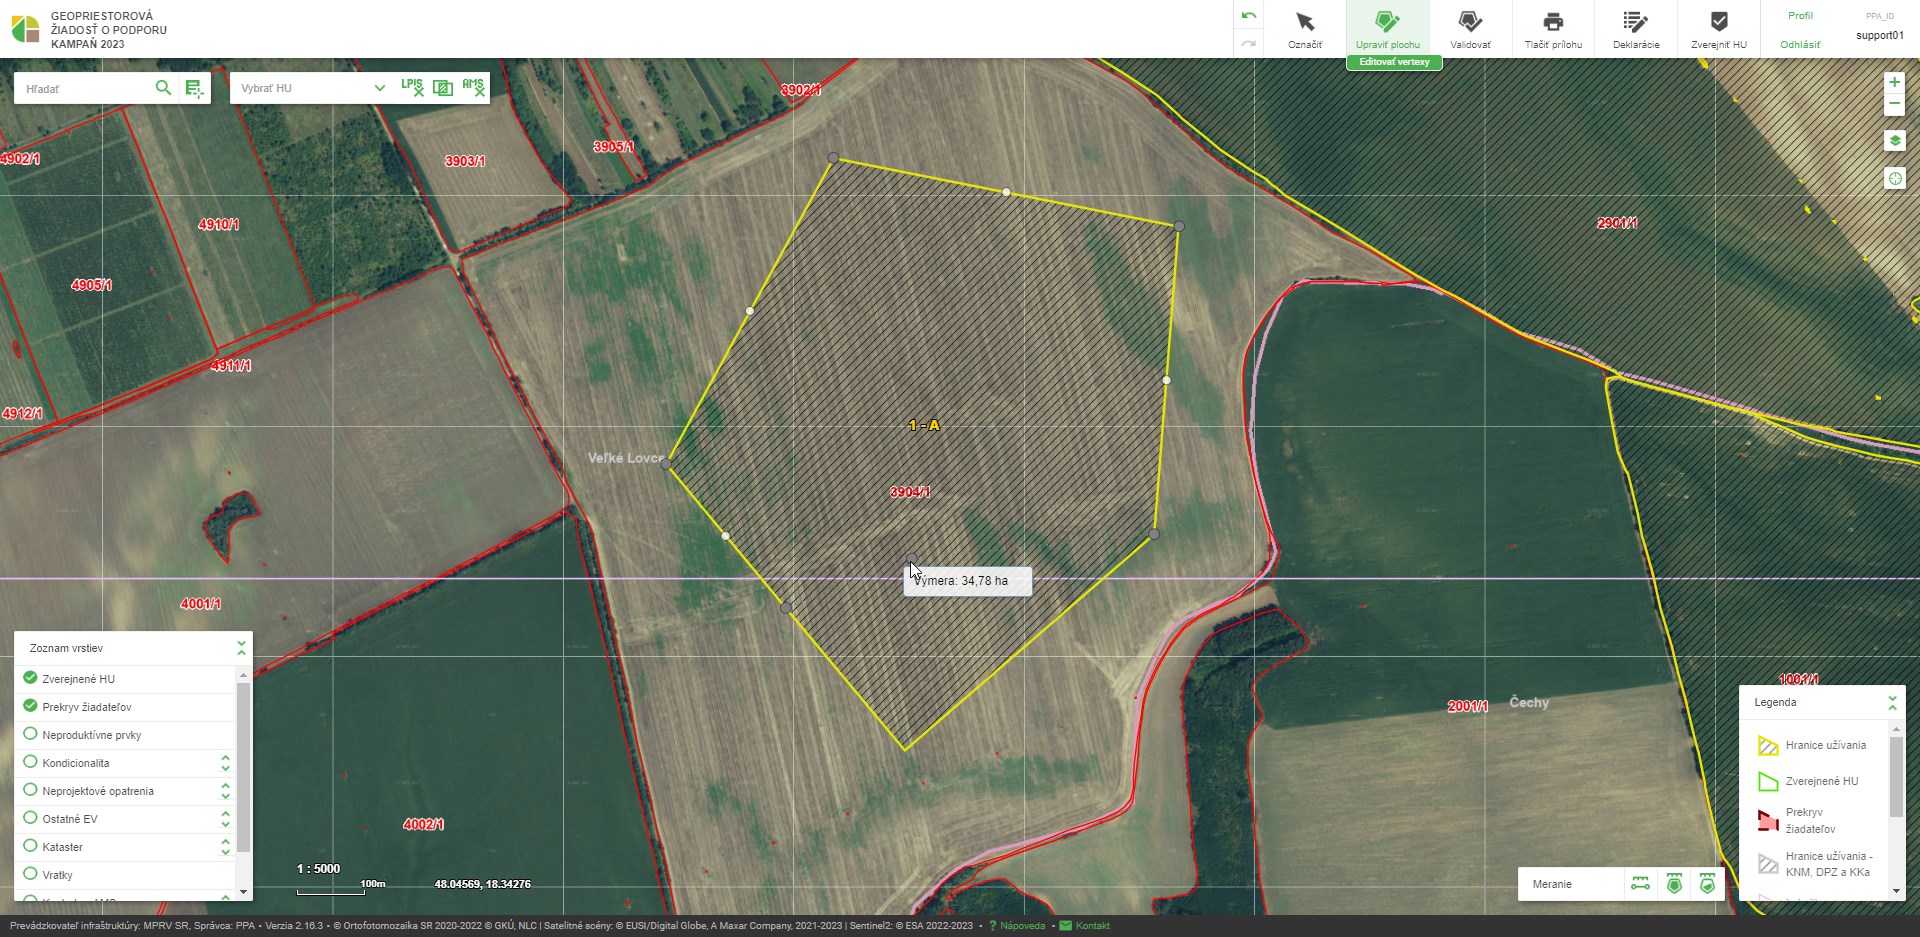This screenshot has height=937, width=1920.
Task: Open the Deklarácie tool
Action: pos(1636,29)
